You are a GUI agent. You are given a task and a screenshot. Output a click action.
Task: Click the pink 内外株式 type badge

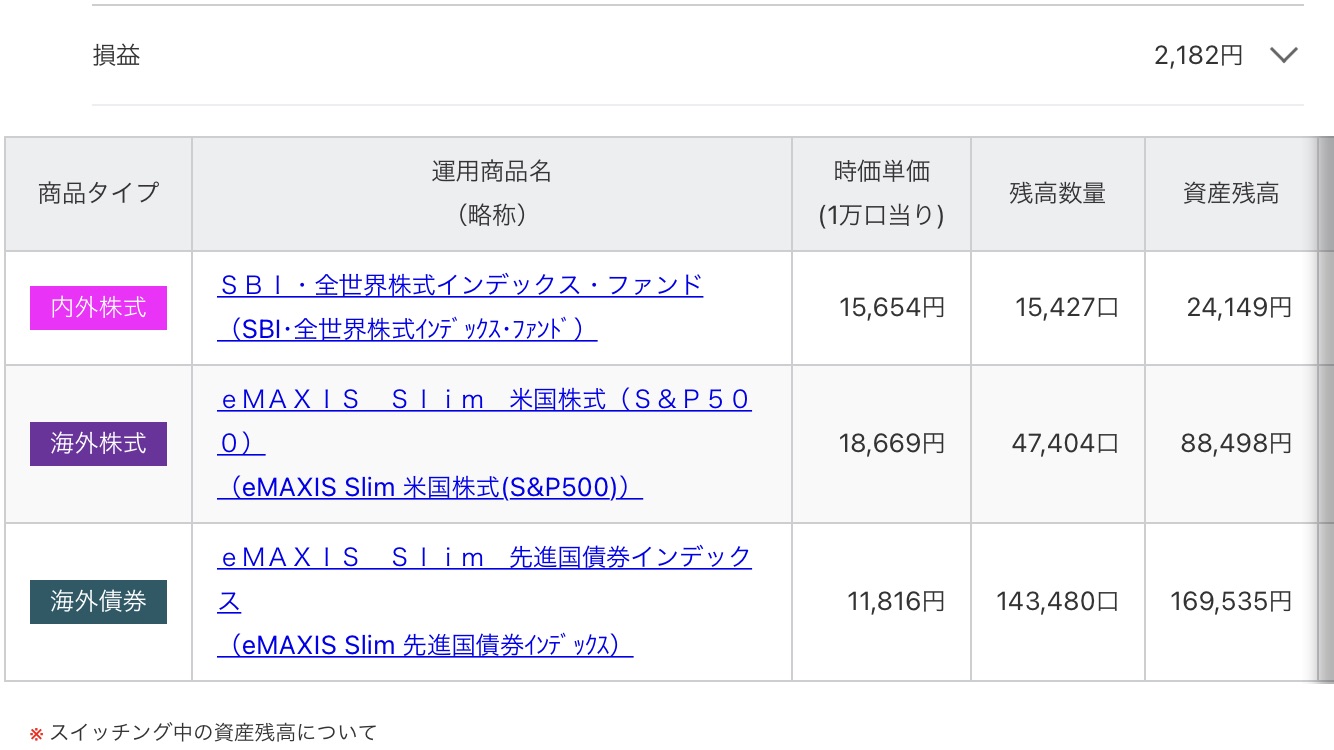coord(98,308)
